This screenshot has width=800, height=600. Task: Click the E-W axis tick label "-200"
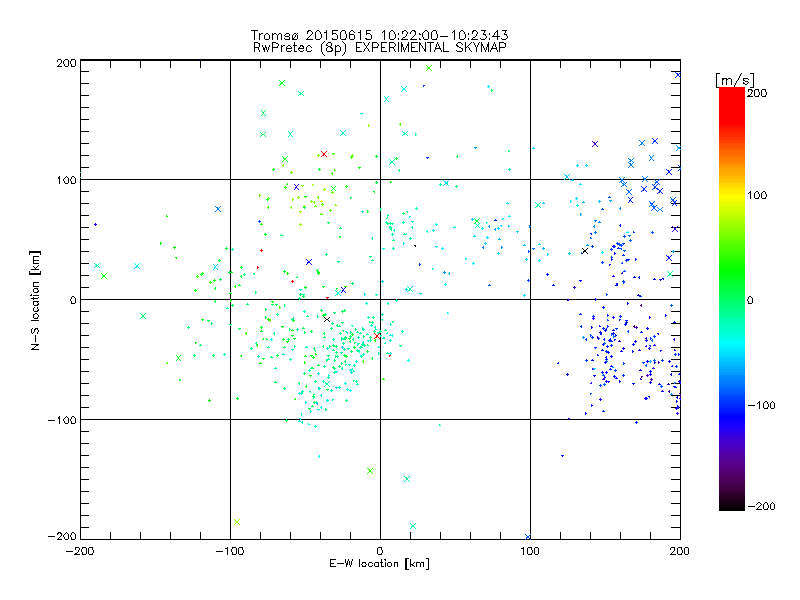tap(80, 551)
